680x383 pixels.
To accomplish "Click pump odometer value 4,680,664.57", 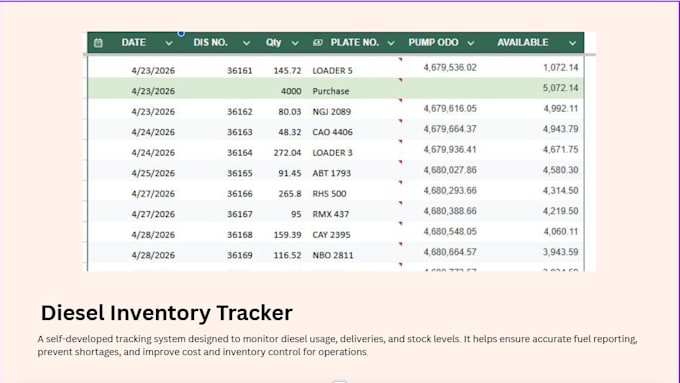I will (x=450, y=252).
